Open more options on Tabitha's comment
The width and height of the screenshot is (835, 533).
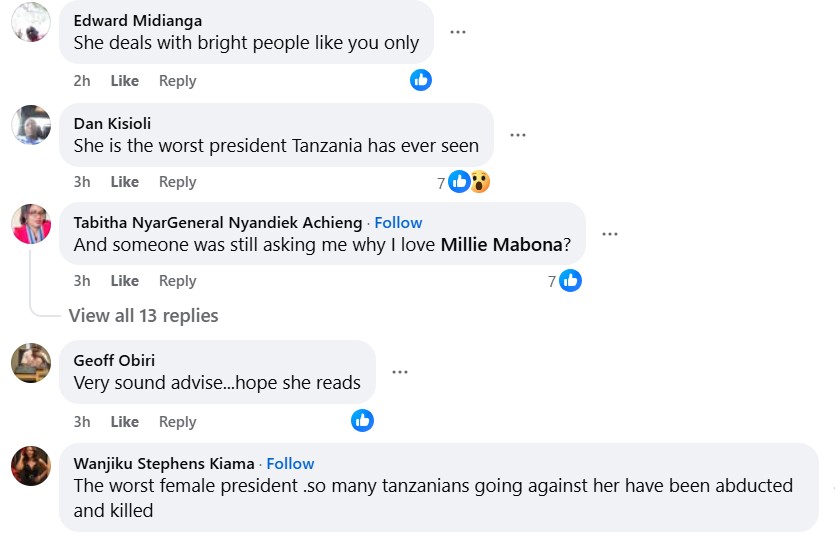[x=610, y=234]
